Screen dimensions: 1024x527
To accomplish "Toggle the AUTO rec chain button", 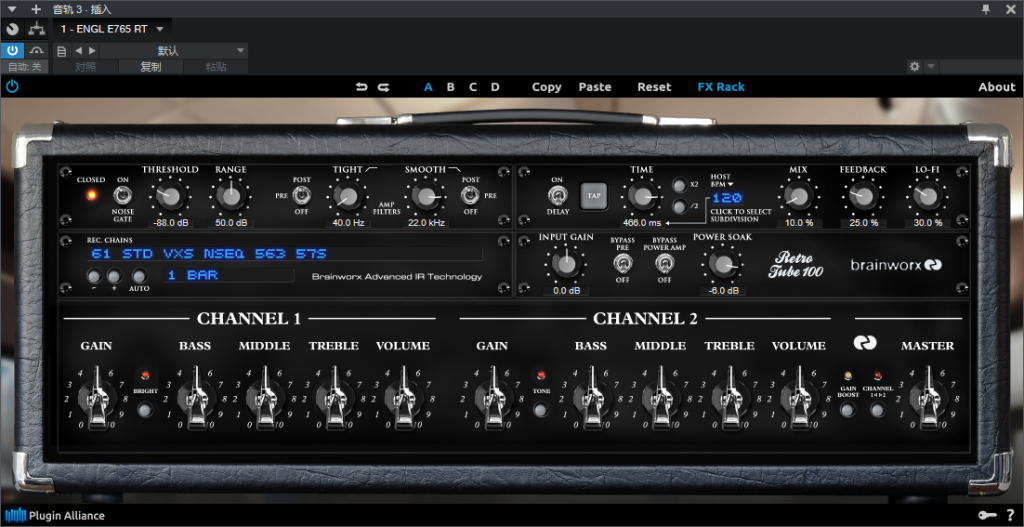I will point(139,276).
